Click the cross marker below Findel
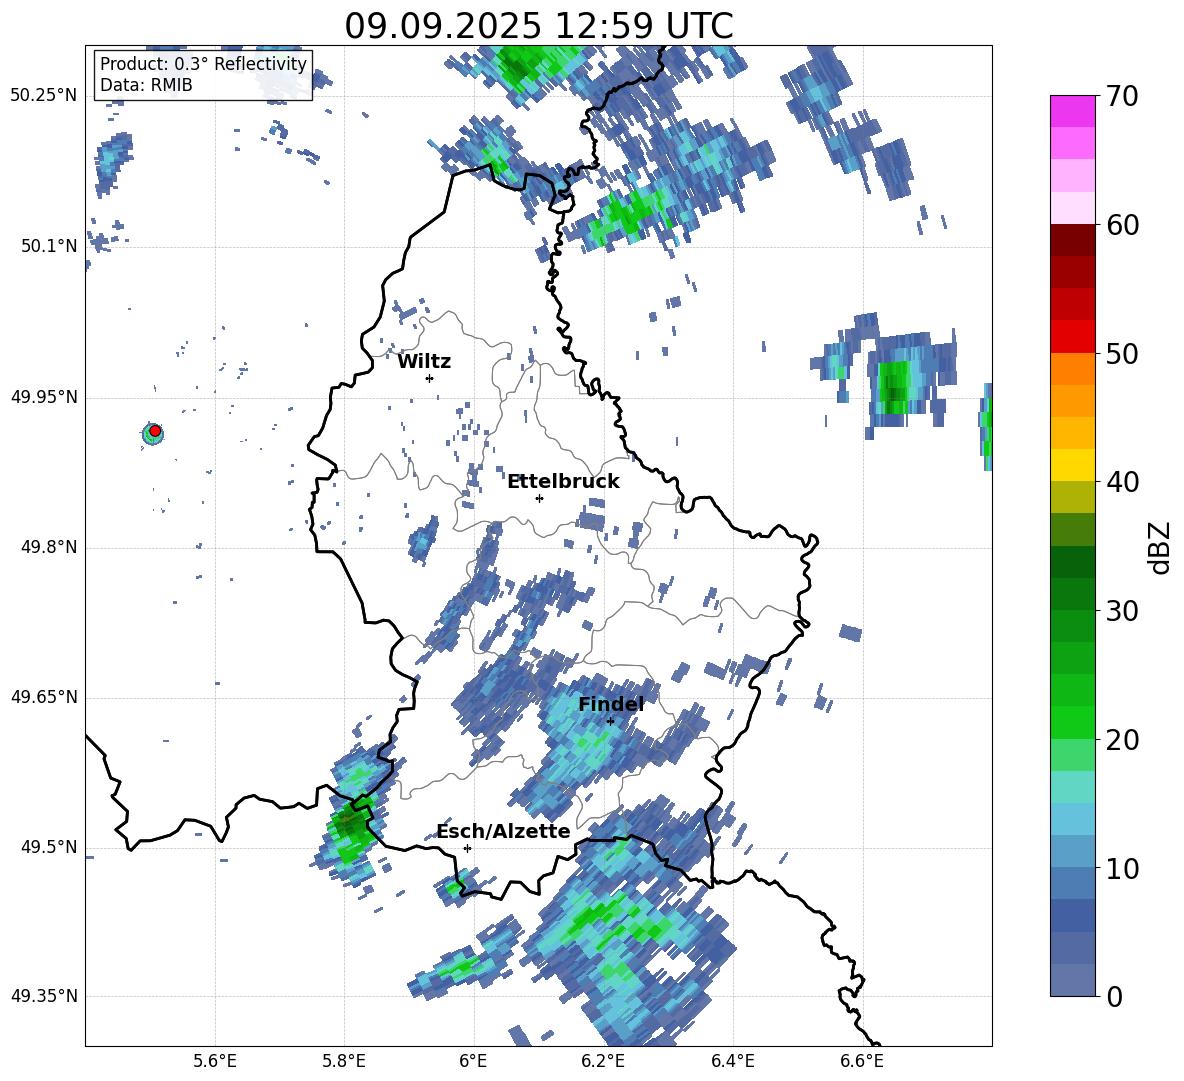This screenshot has width=1184, height=1081. click(610, 721)
